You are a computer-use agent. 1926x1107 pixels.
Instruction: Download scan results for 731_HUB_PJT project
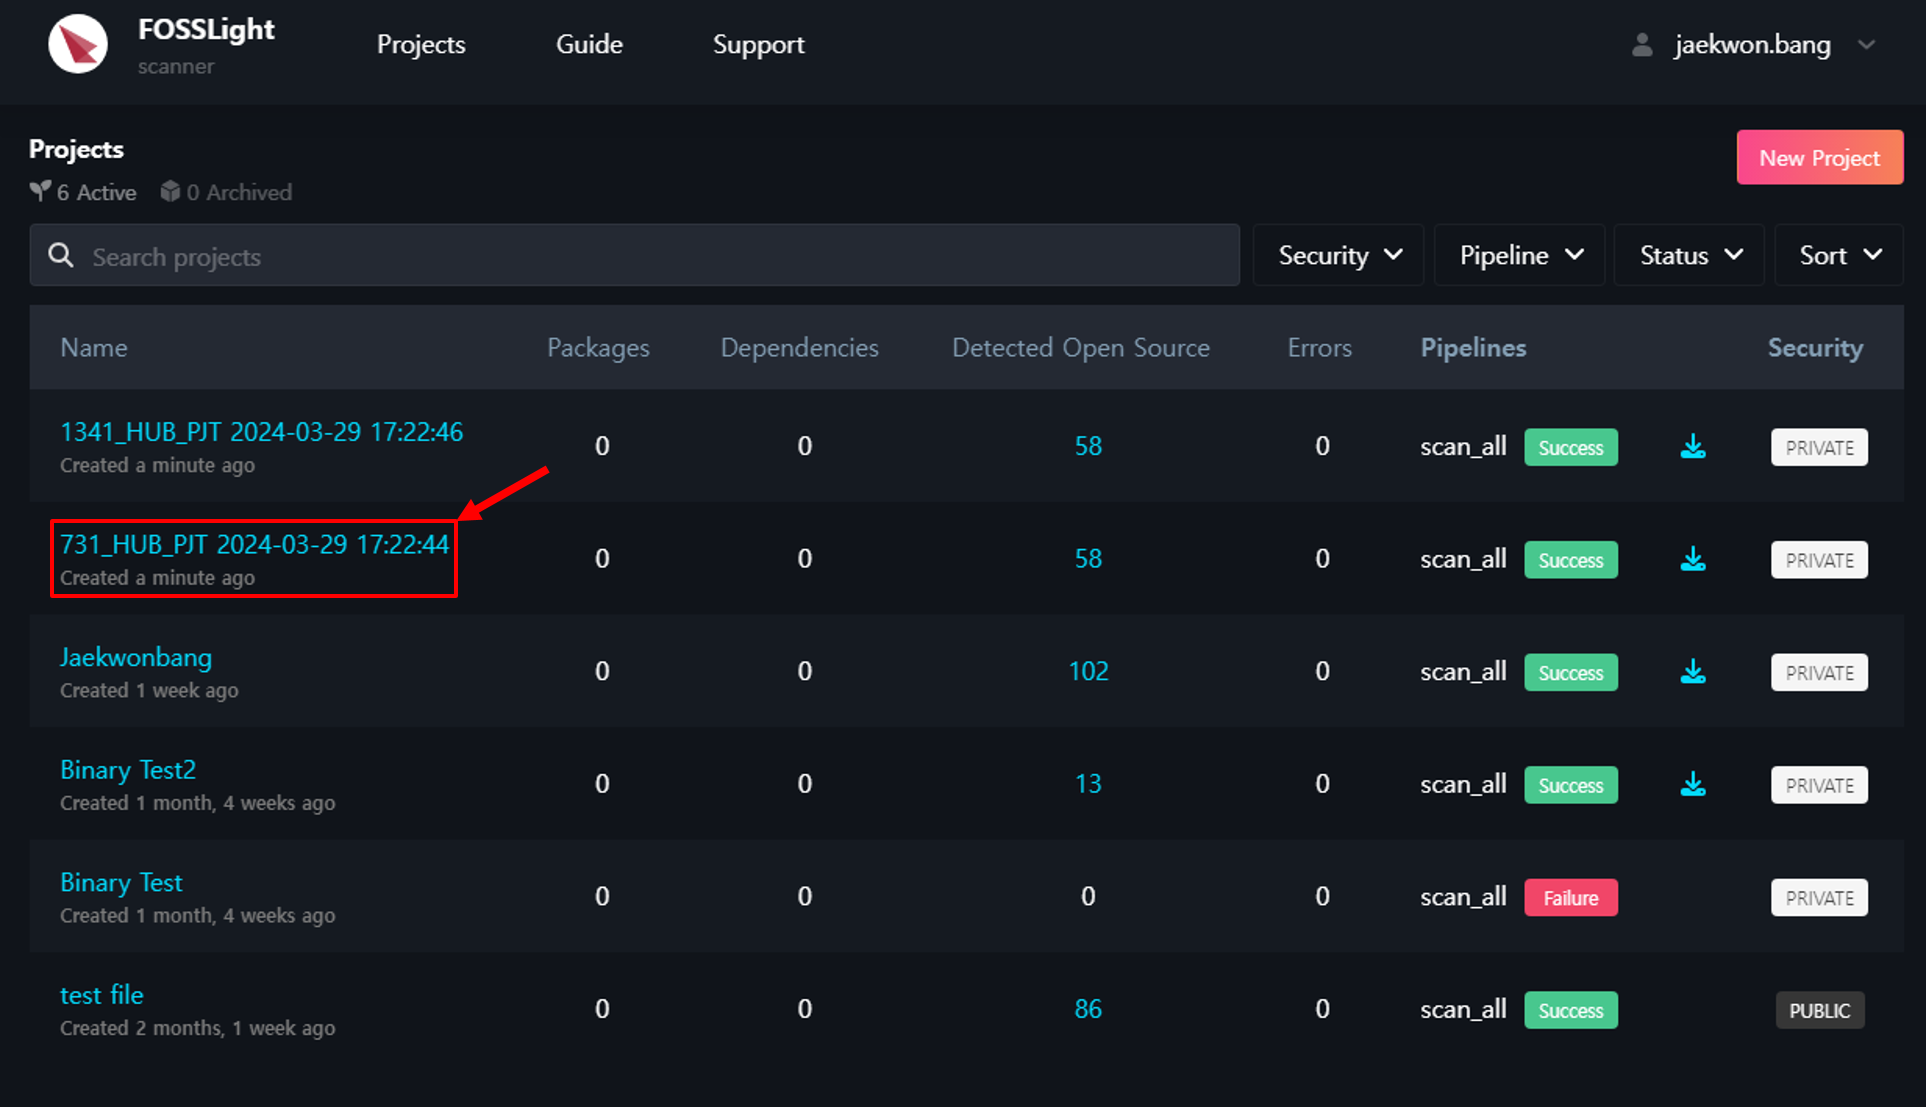1695,558
